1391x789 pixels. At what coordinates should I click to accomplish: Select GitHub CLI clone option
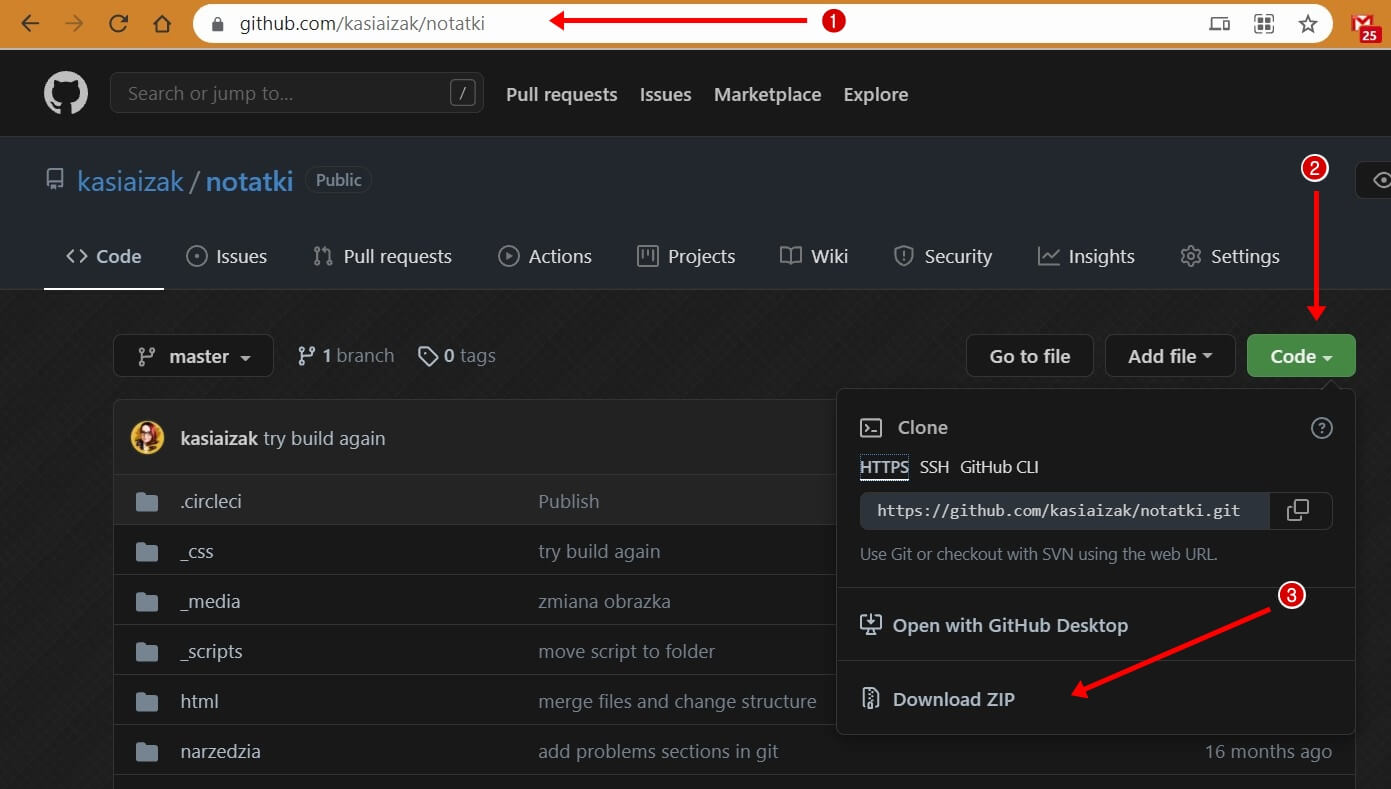pyautogui.click(x=999, y=467)
